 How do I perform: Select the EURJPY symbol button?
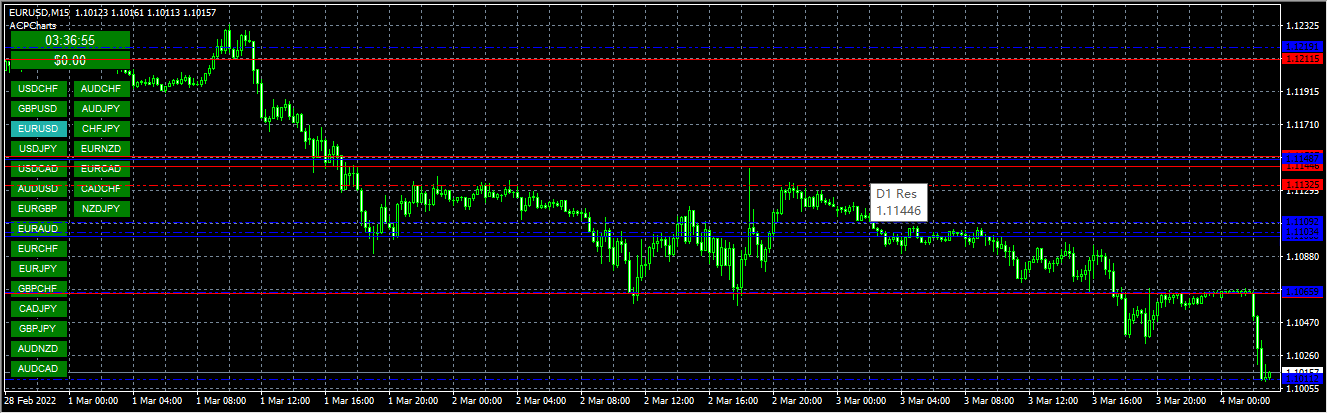[x=39, y=268]
